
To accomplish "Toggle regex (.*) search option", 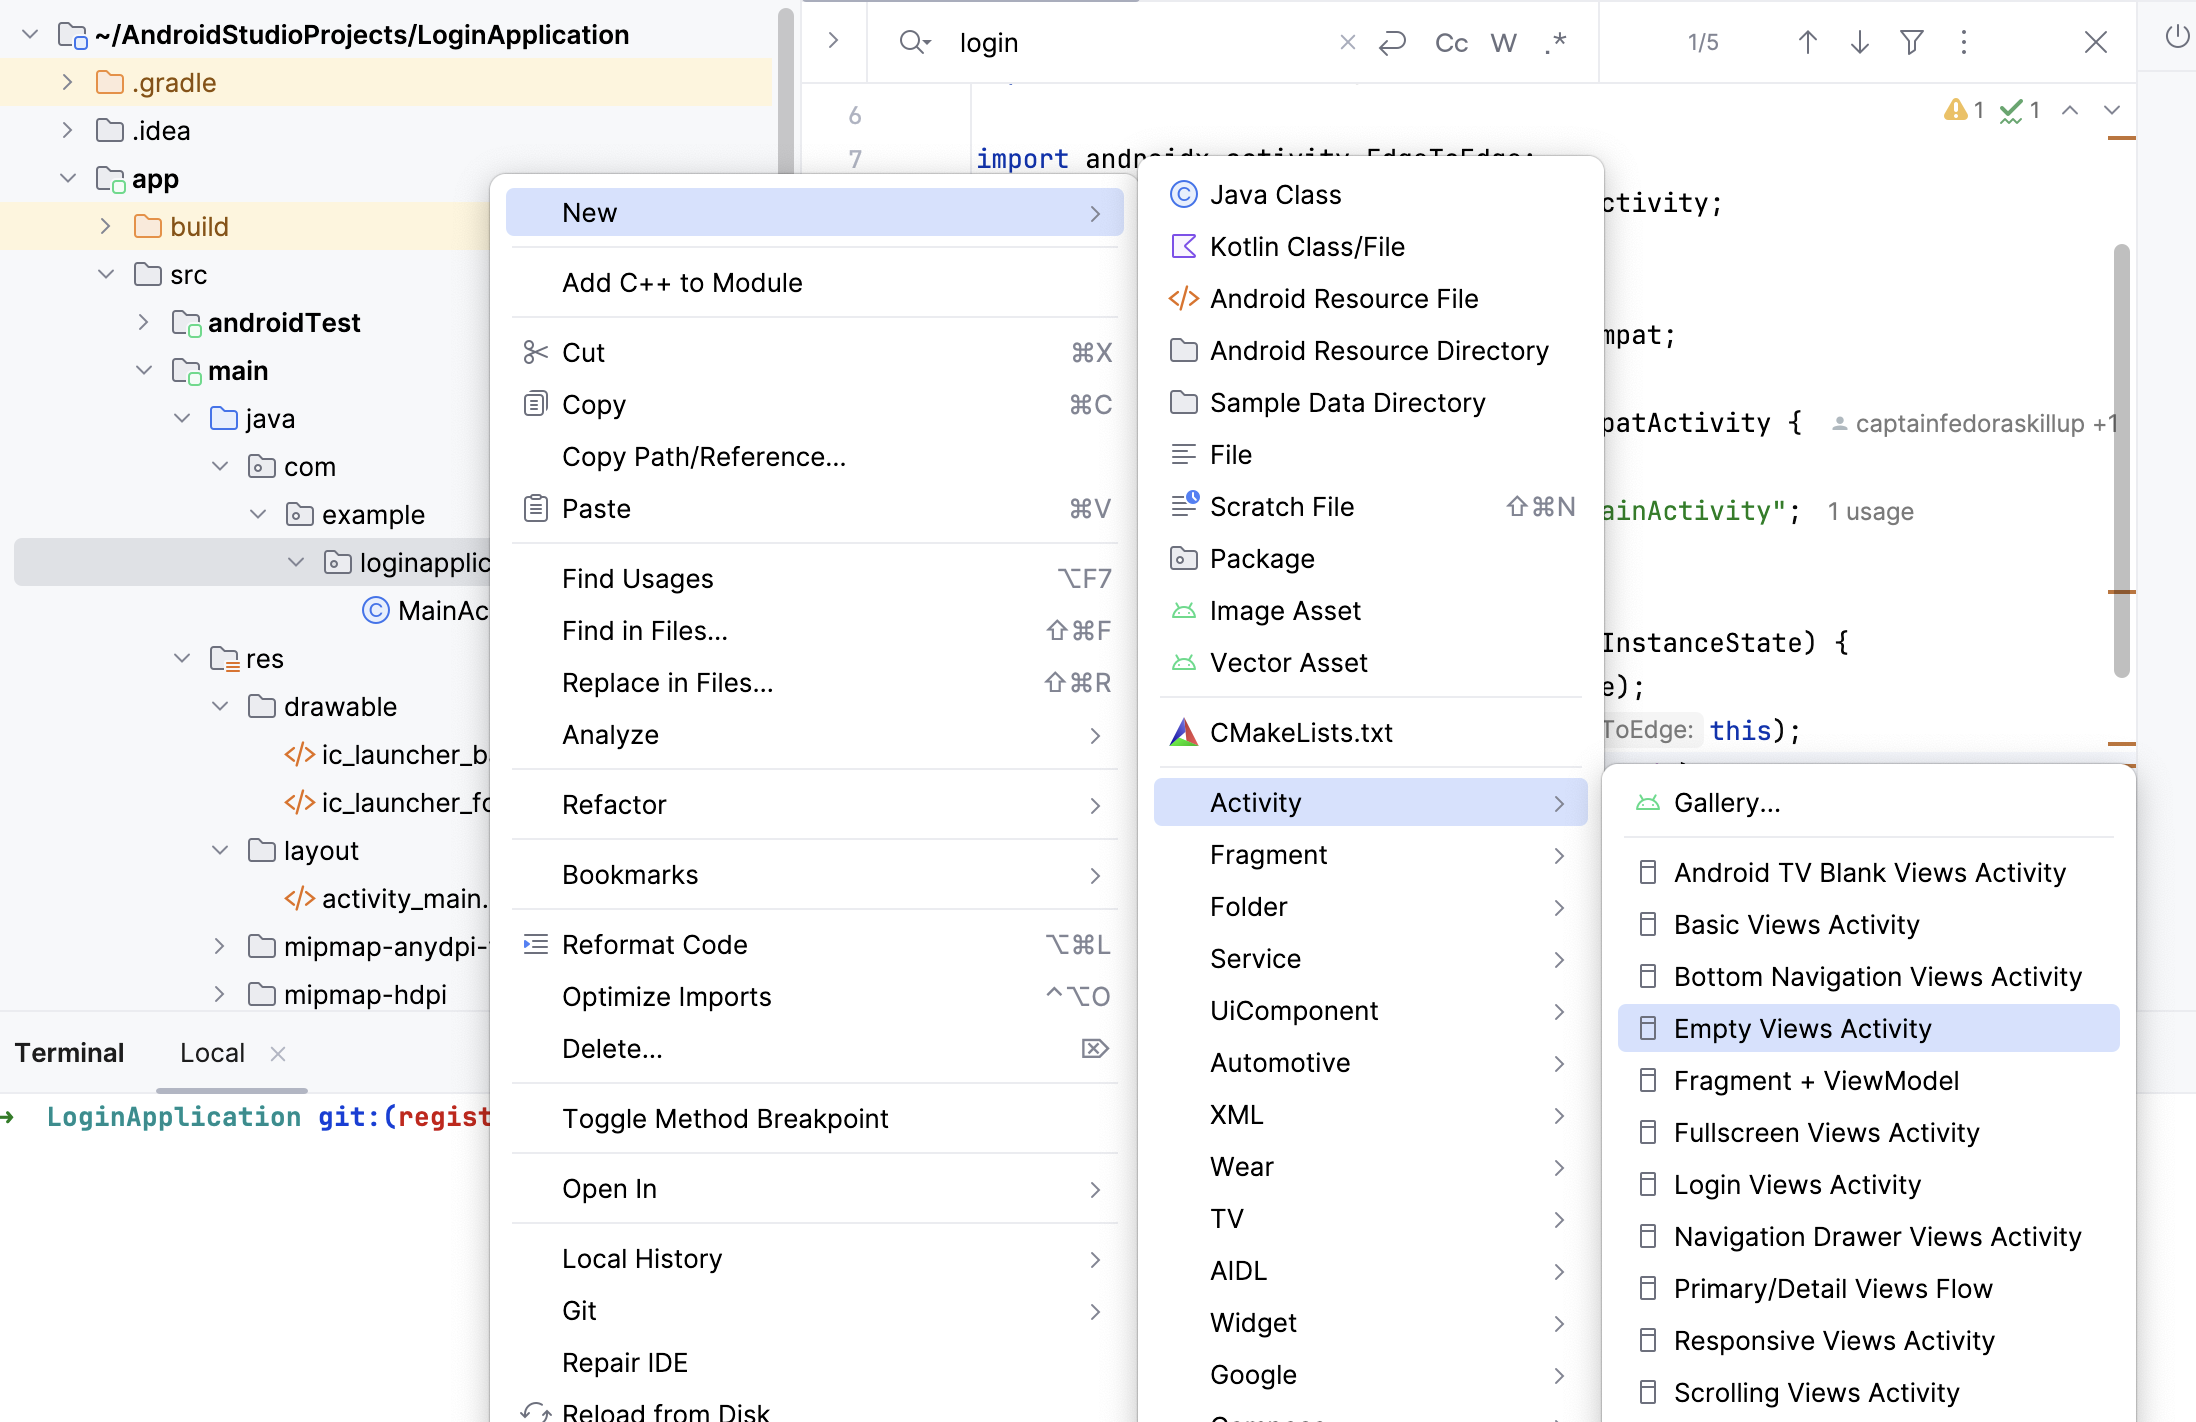I will (x=1555, y=43).
